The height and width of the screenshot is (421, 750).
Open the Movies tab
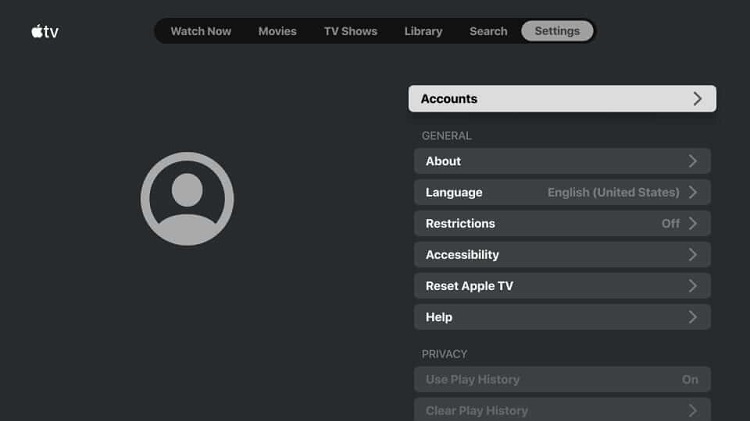tap(277, 31)
